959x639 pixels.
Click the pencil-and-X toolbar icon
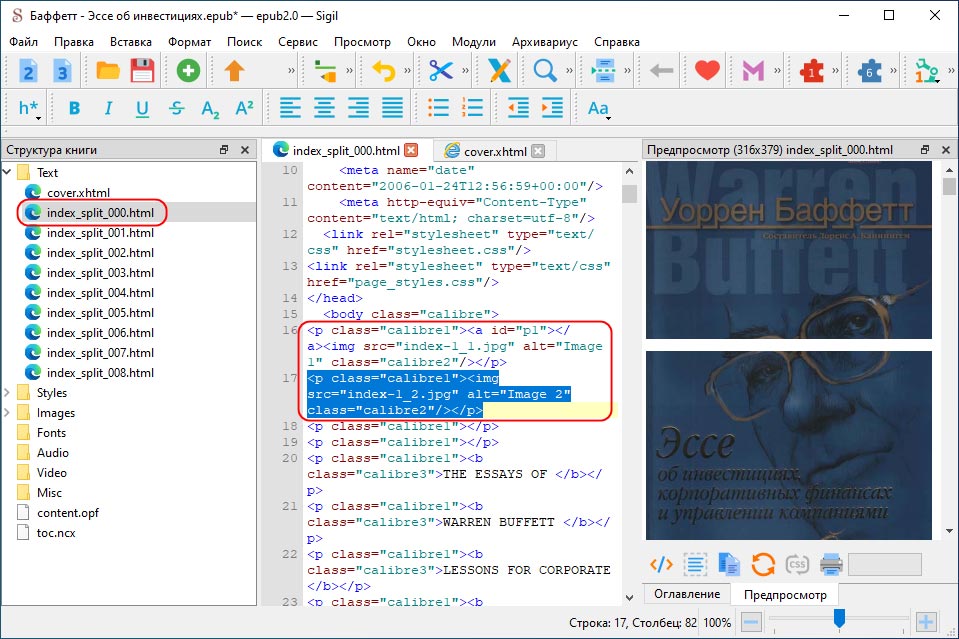pos(499,71)
